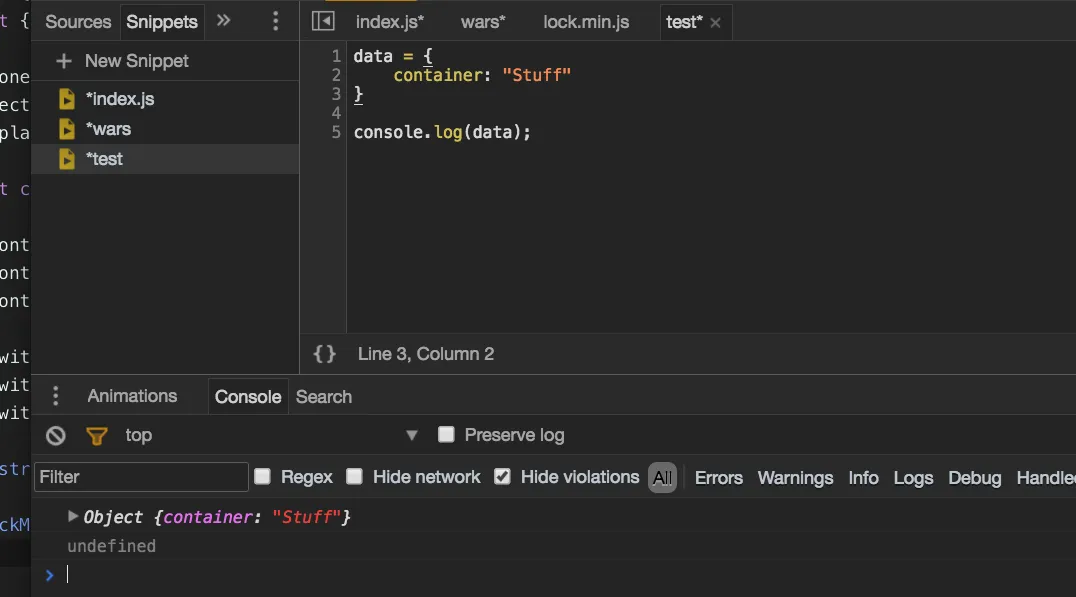Screen dimensions: 1076x597
Task: Open the drawer three-dot menu beside Animations
Action: coord(56,396)
